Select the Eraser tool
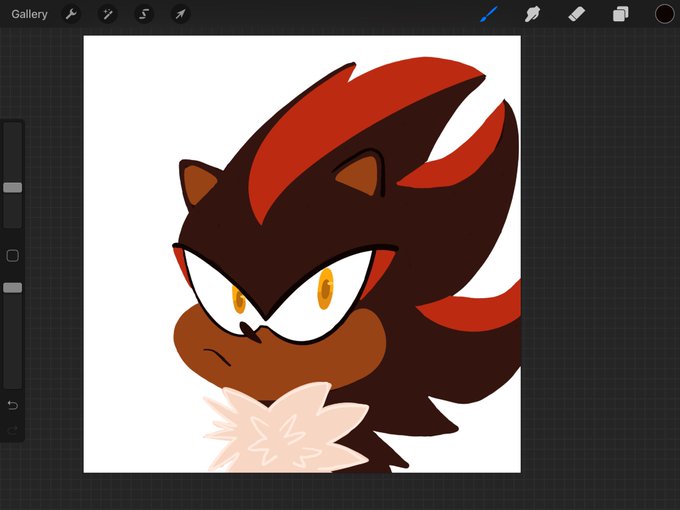 click(576, 14)
